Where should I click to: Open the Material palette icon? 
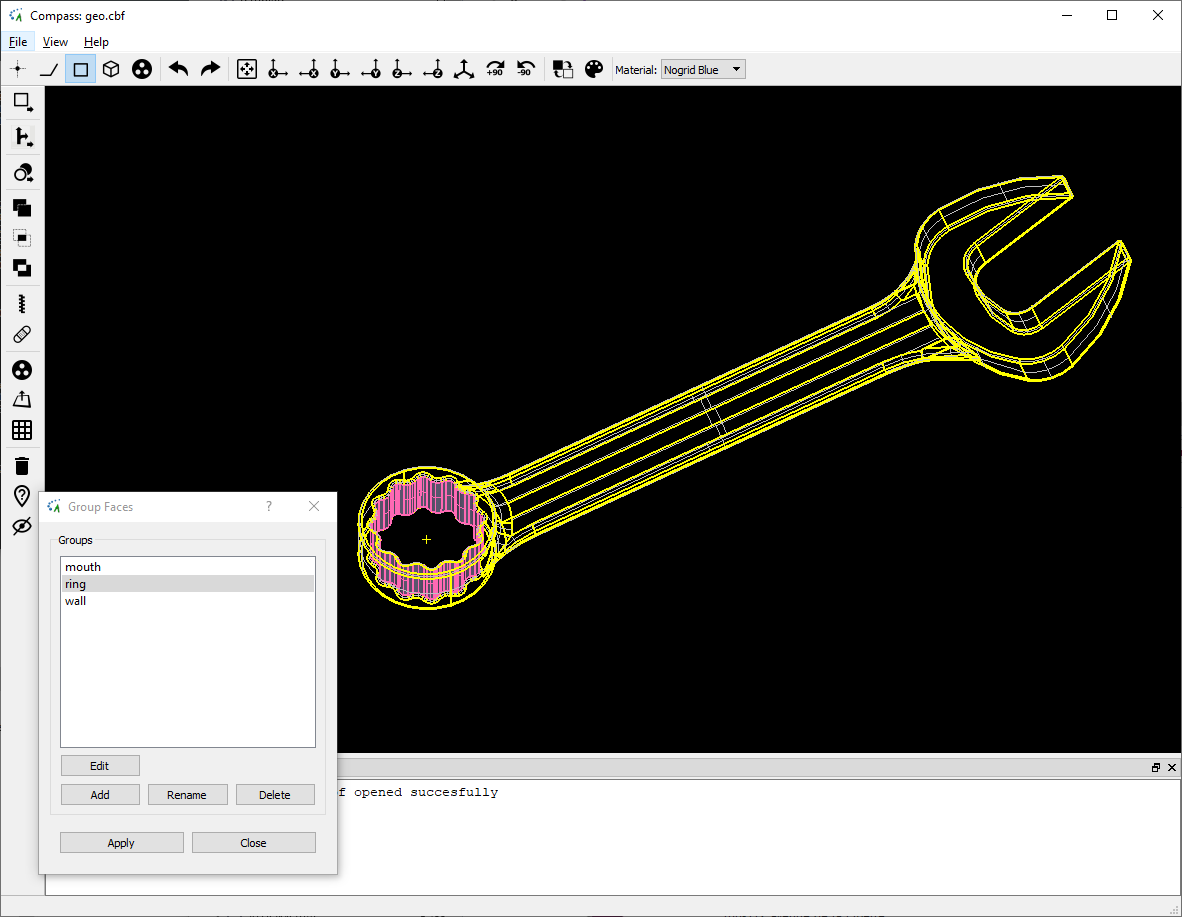(x=594, y=68)
